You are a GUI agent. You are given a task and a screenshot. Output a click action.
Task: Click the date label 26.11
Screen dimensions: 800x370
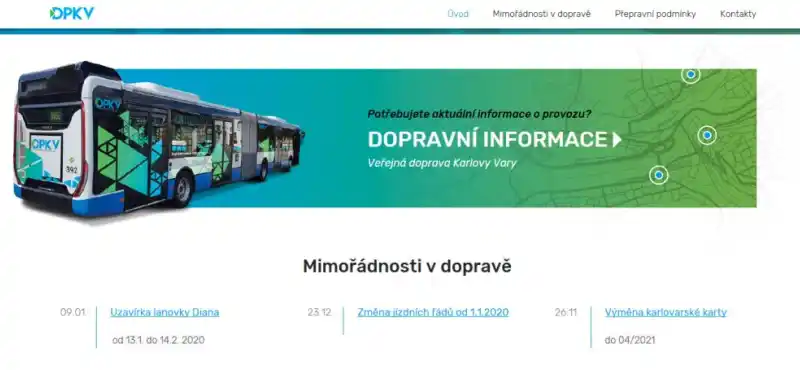click(x=566, y=312)
